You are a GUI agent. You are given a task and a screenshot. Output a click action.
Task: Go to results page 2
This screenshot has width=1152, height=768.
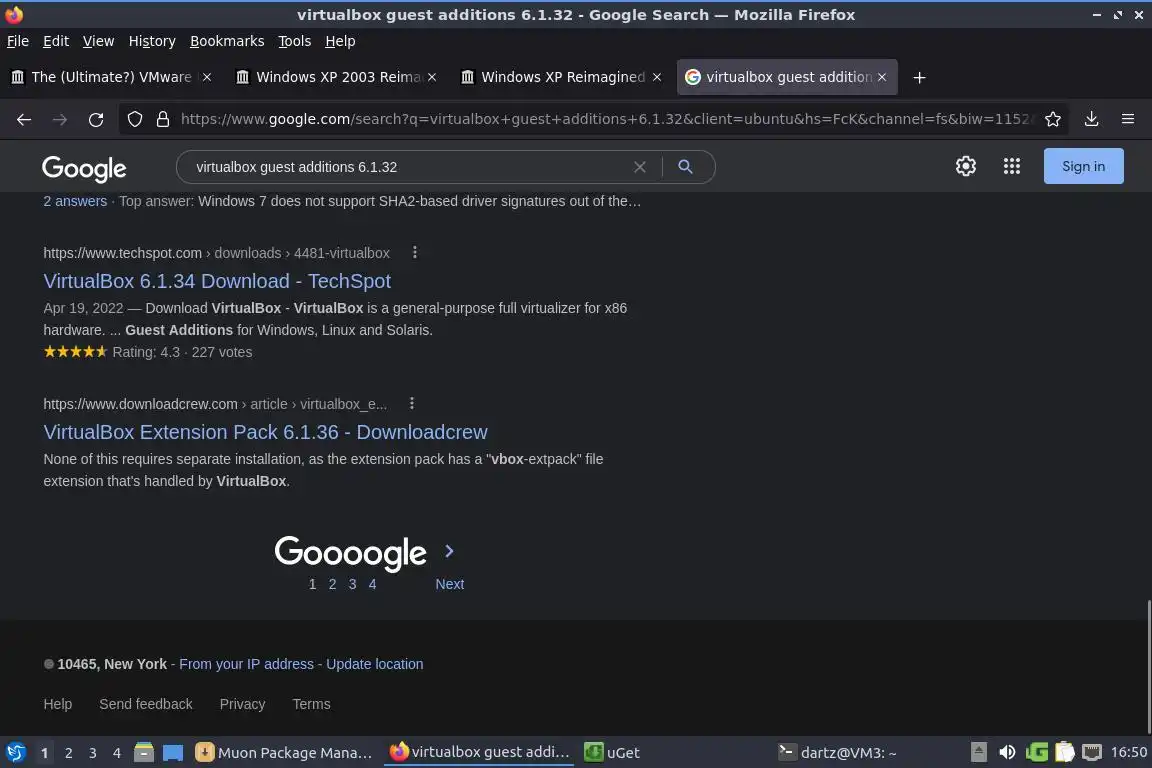coord(332,584)
